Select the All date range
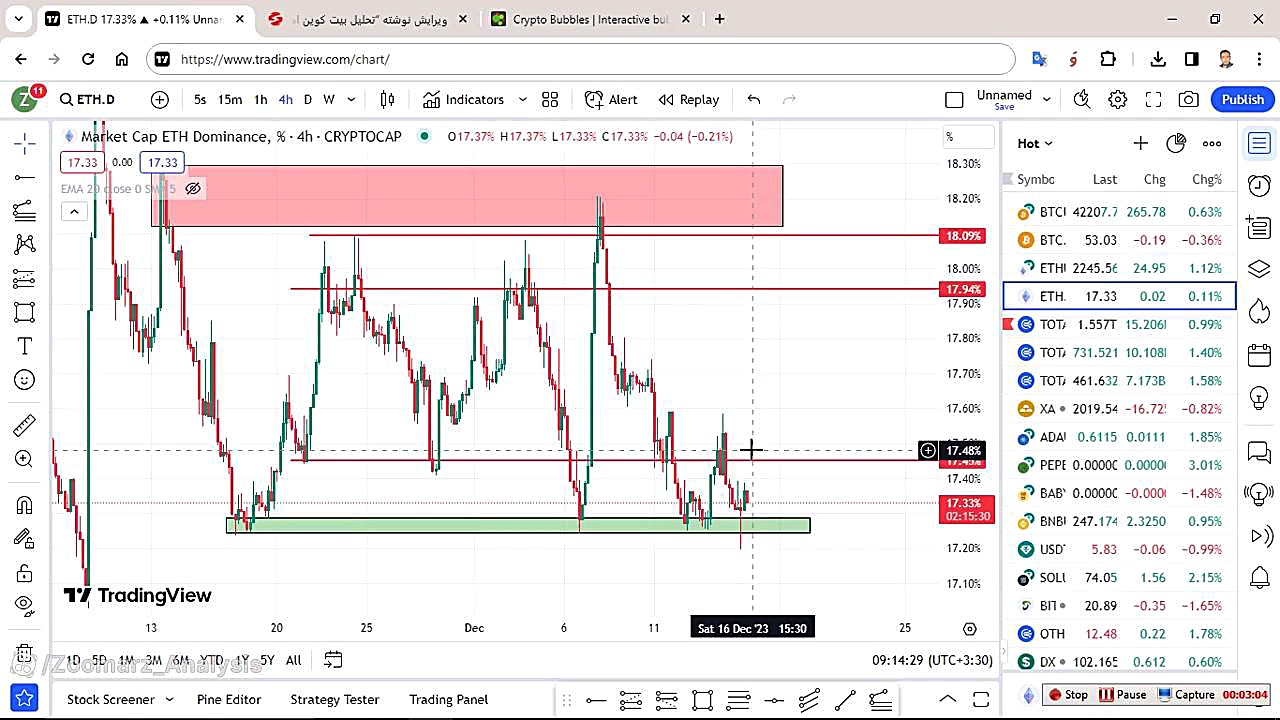 tap(293, 660)
